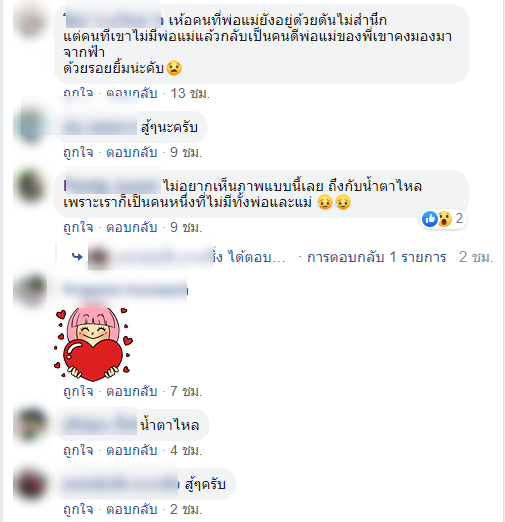Open the profile picture of the first commenter

[31, 21]
